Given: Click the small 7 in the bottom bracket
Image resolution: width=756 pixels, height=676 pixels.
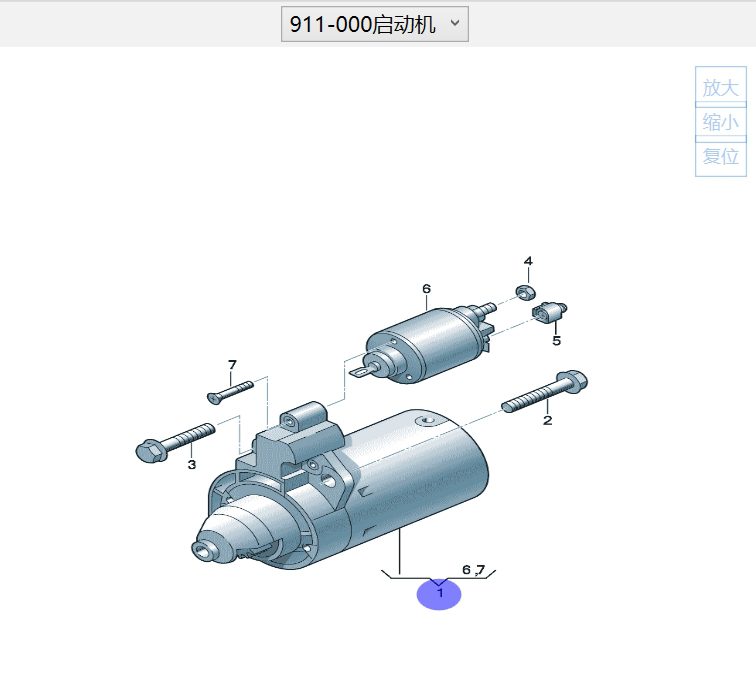Looking at the screenshot, I should (480, 569).
